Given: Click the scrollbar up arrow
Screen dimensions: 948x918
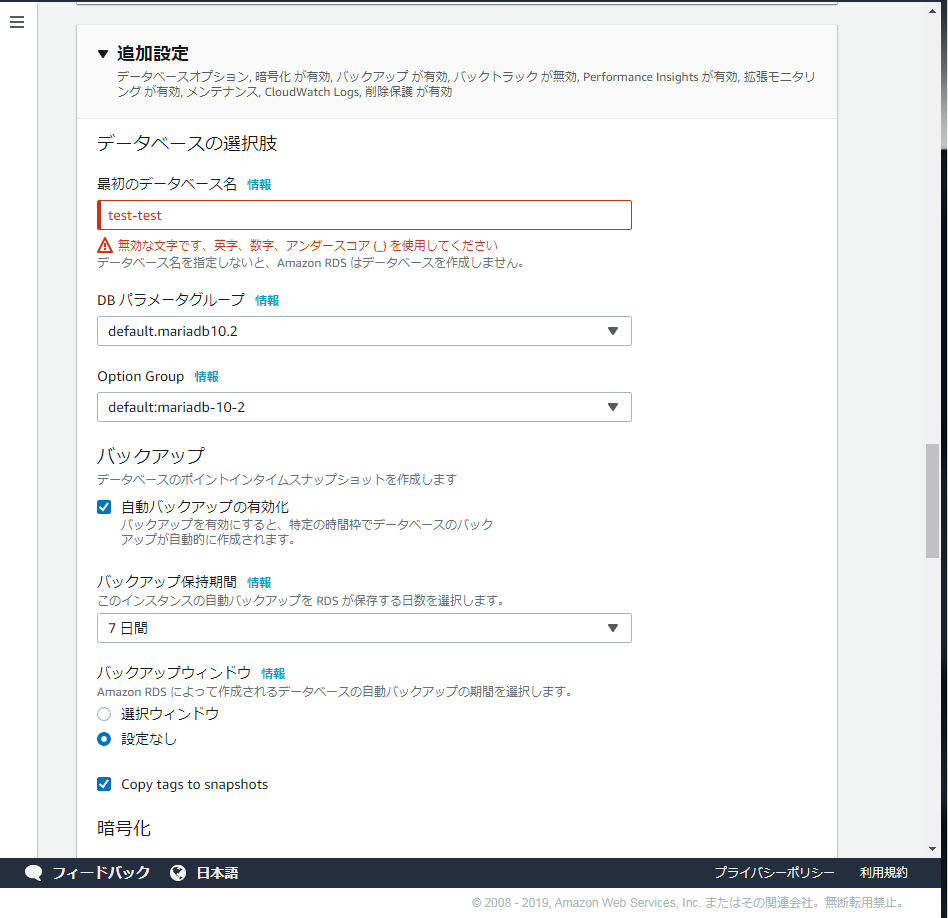Looking at the screenshot, I should pyautogui.click(x=932, y=11).
